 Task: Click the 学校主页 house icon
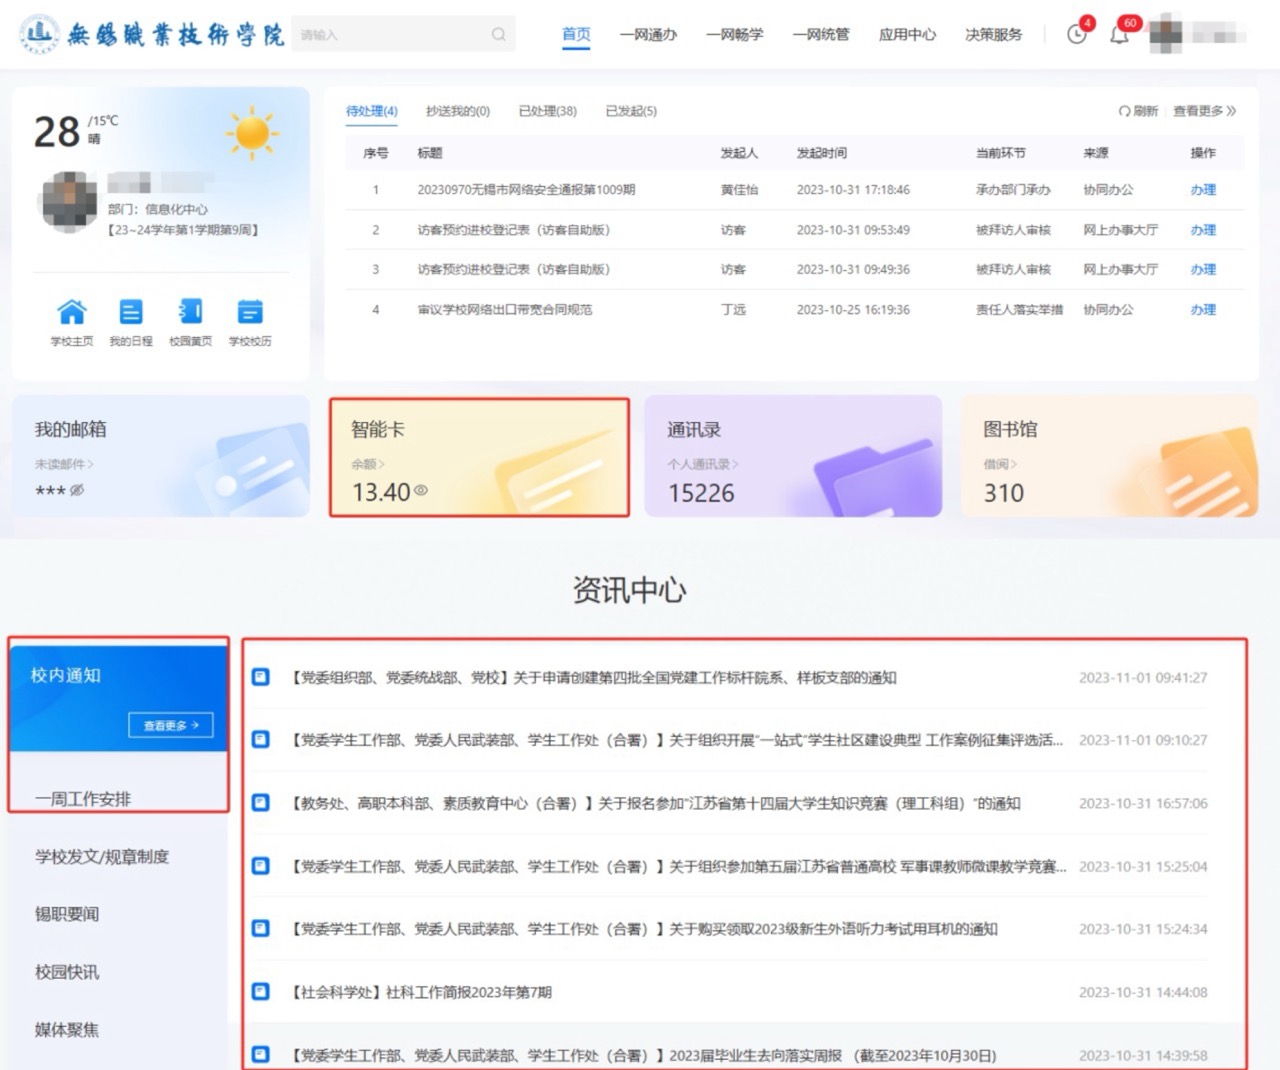[72, 312]
